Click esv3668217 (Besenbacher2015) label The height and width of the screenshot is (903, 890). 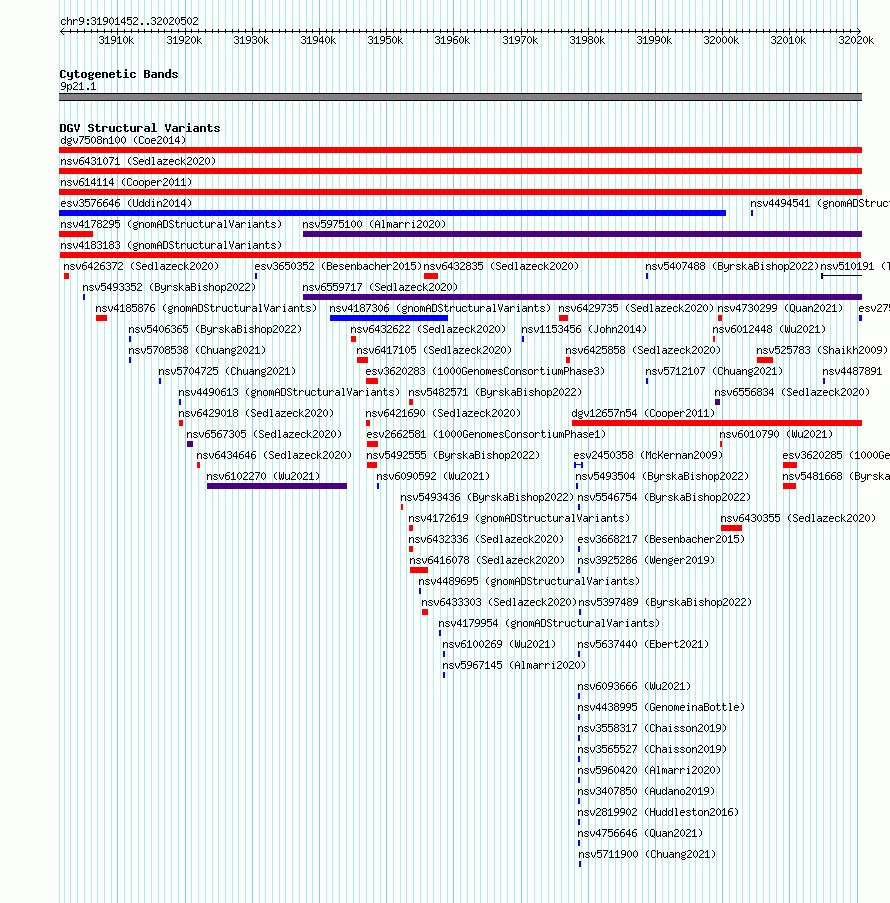[x=661, y=540]
